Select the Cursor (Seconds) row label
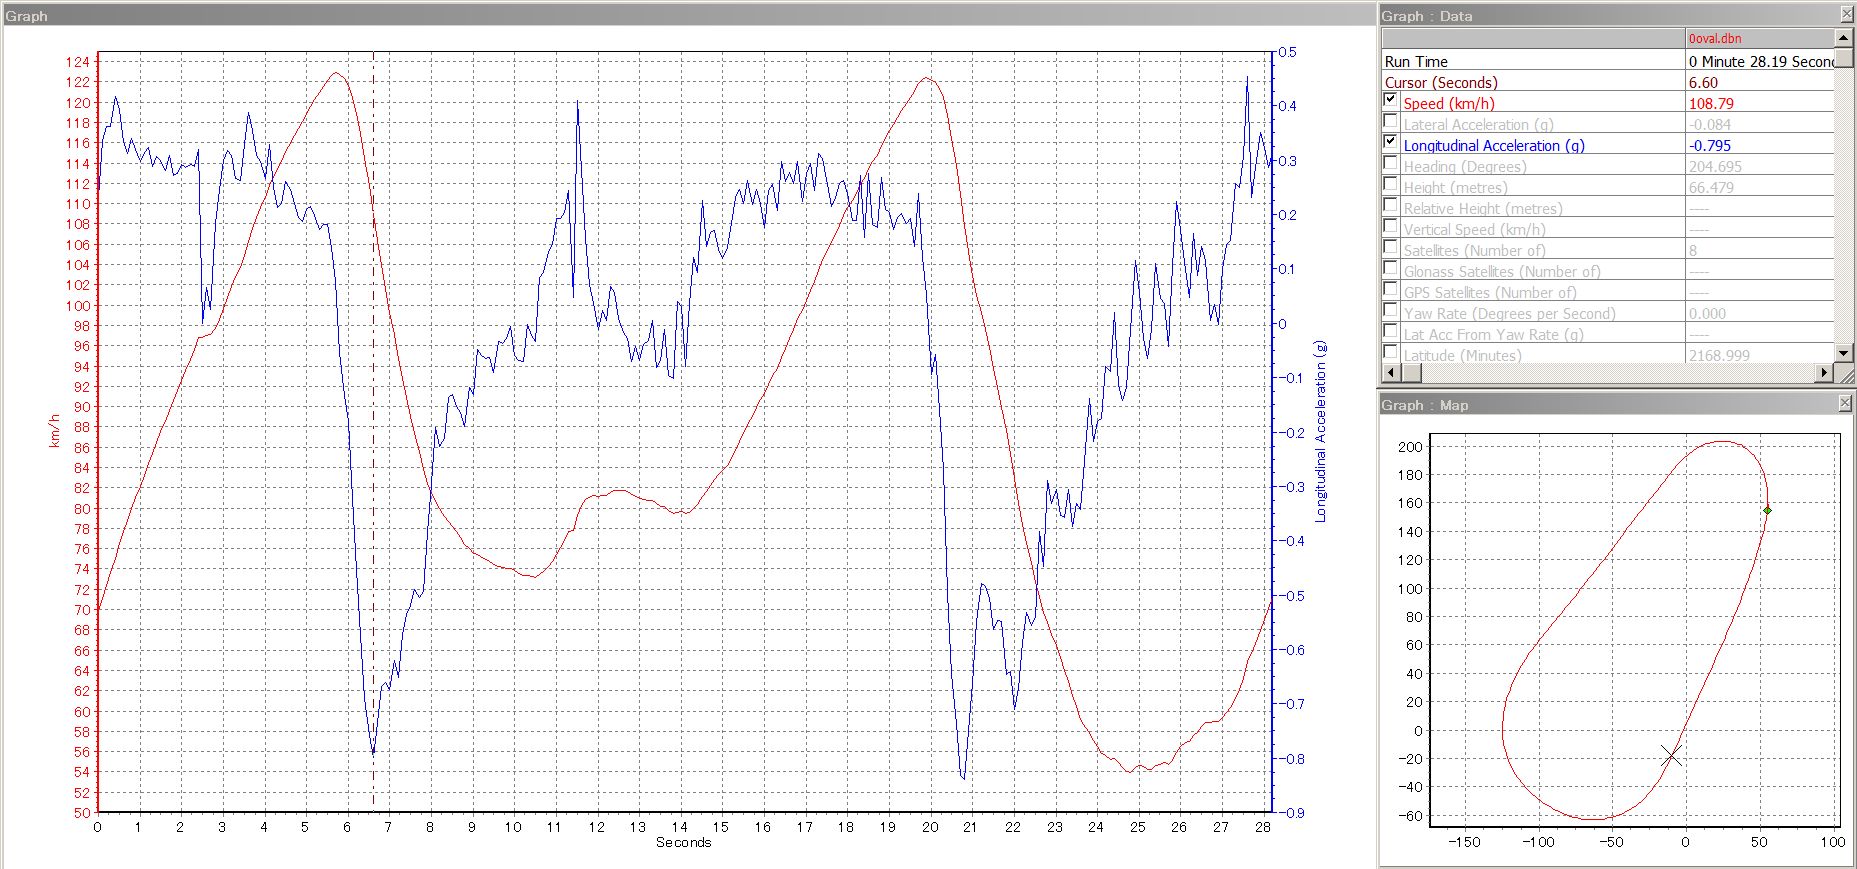The width and height of the screenshot is (1857, 869). (x=1440, y=83)
